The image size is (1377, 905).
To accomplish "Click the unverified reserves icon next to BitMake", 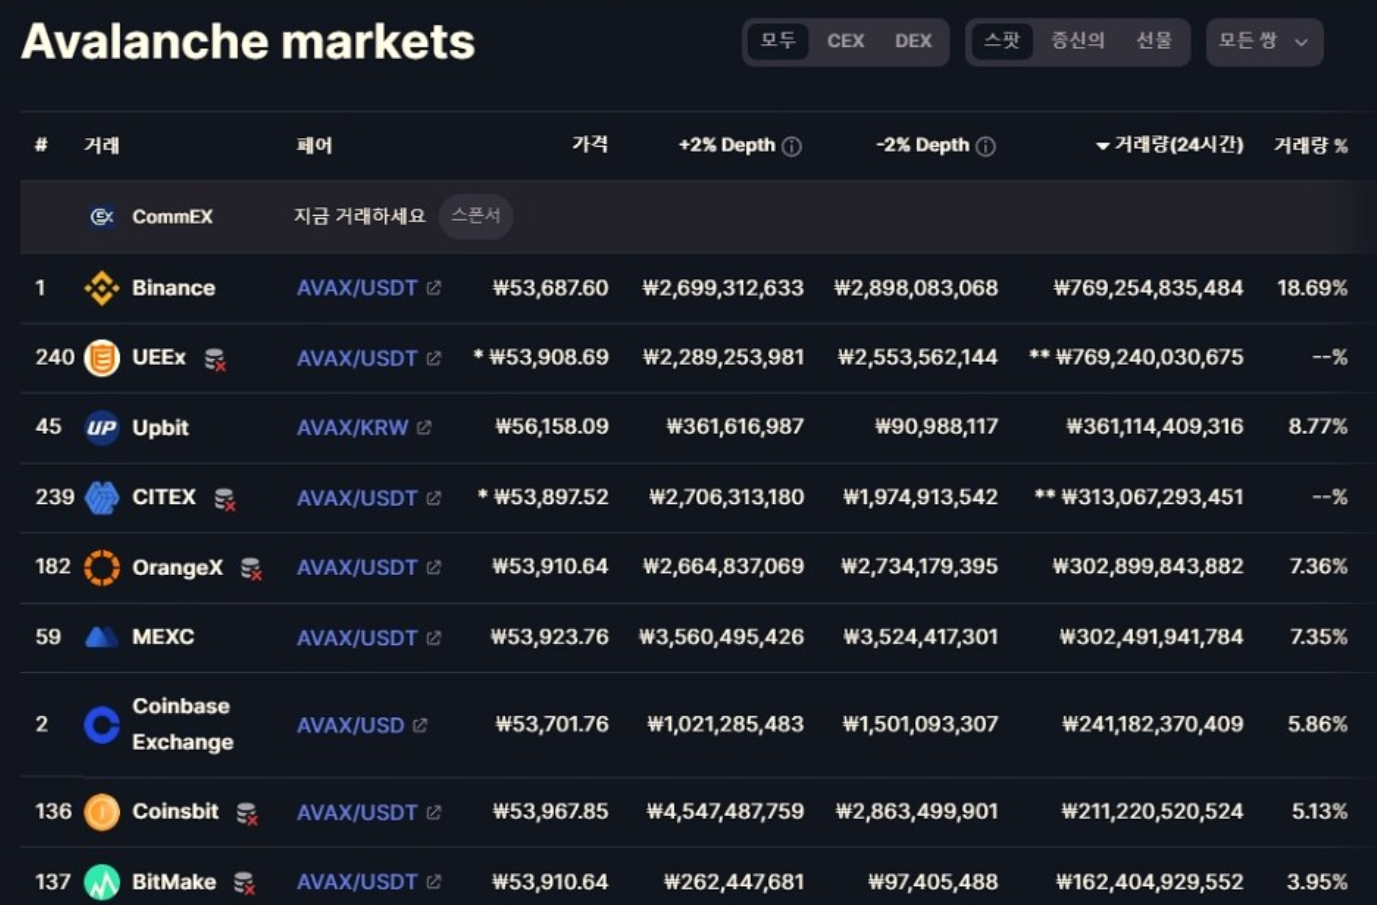I will pyautogui.click(x=244, y=883).
